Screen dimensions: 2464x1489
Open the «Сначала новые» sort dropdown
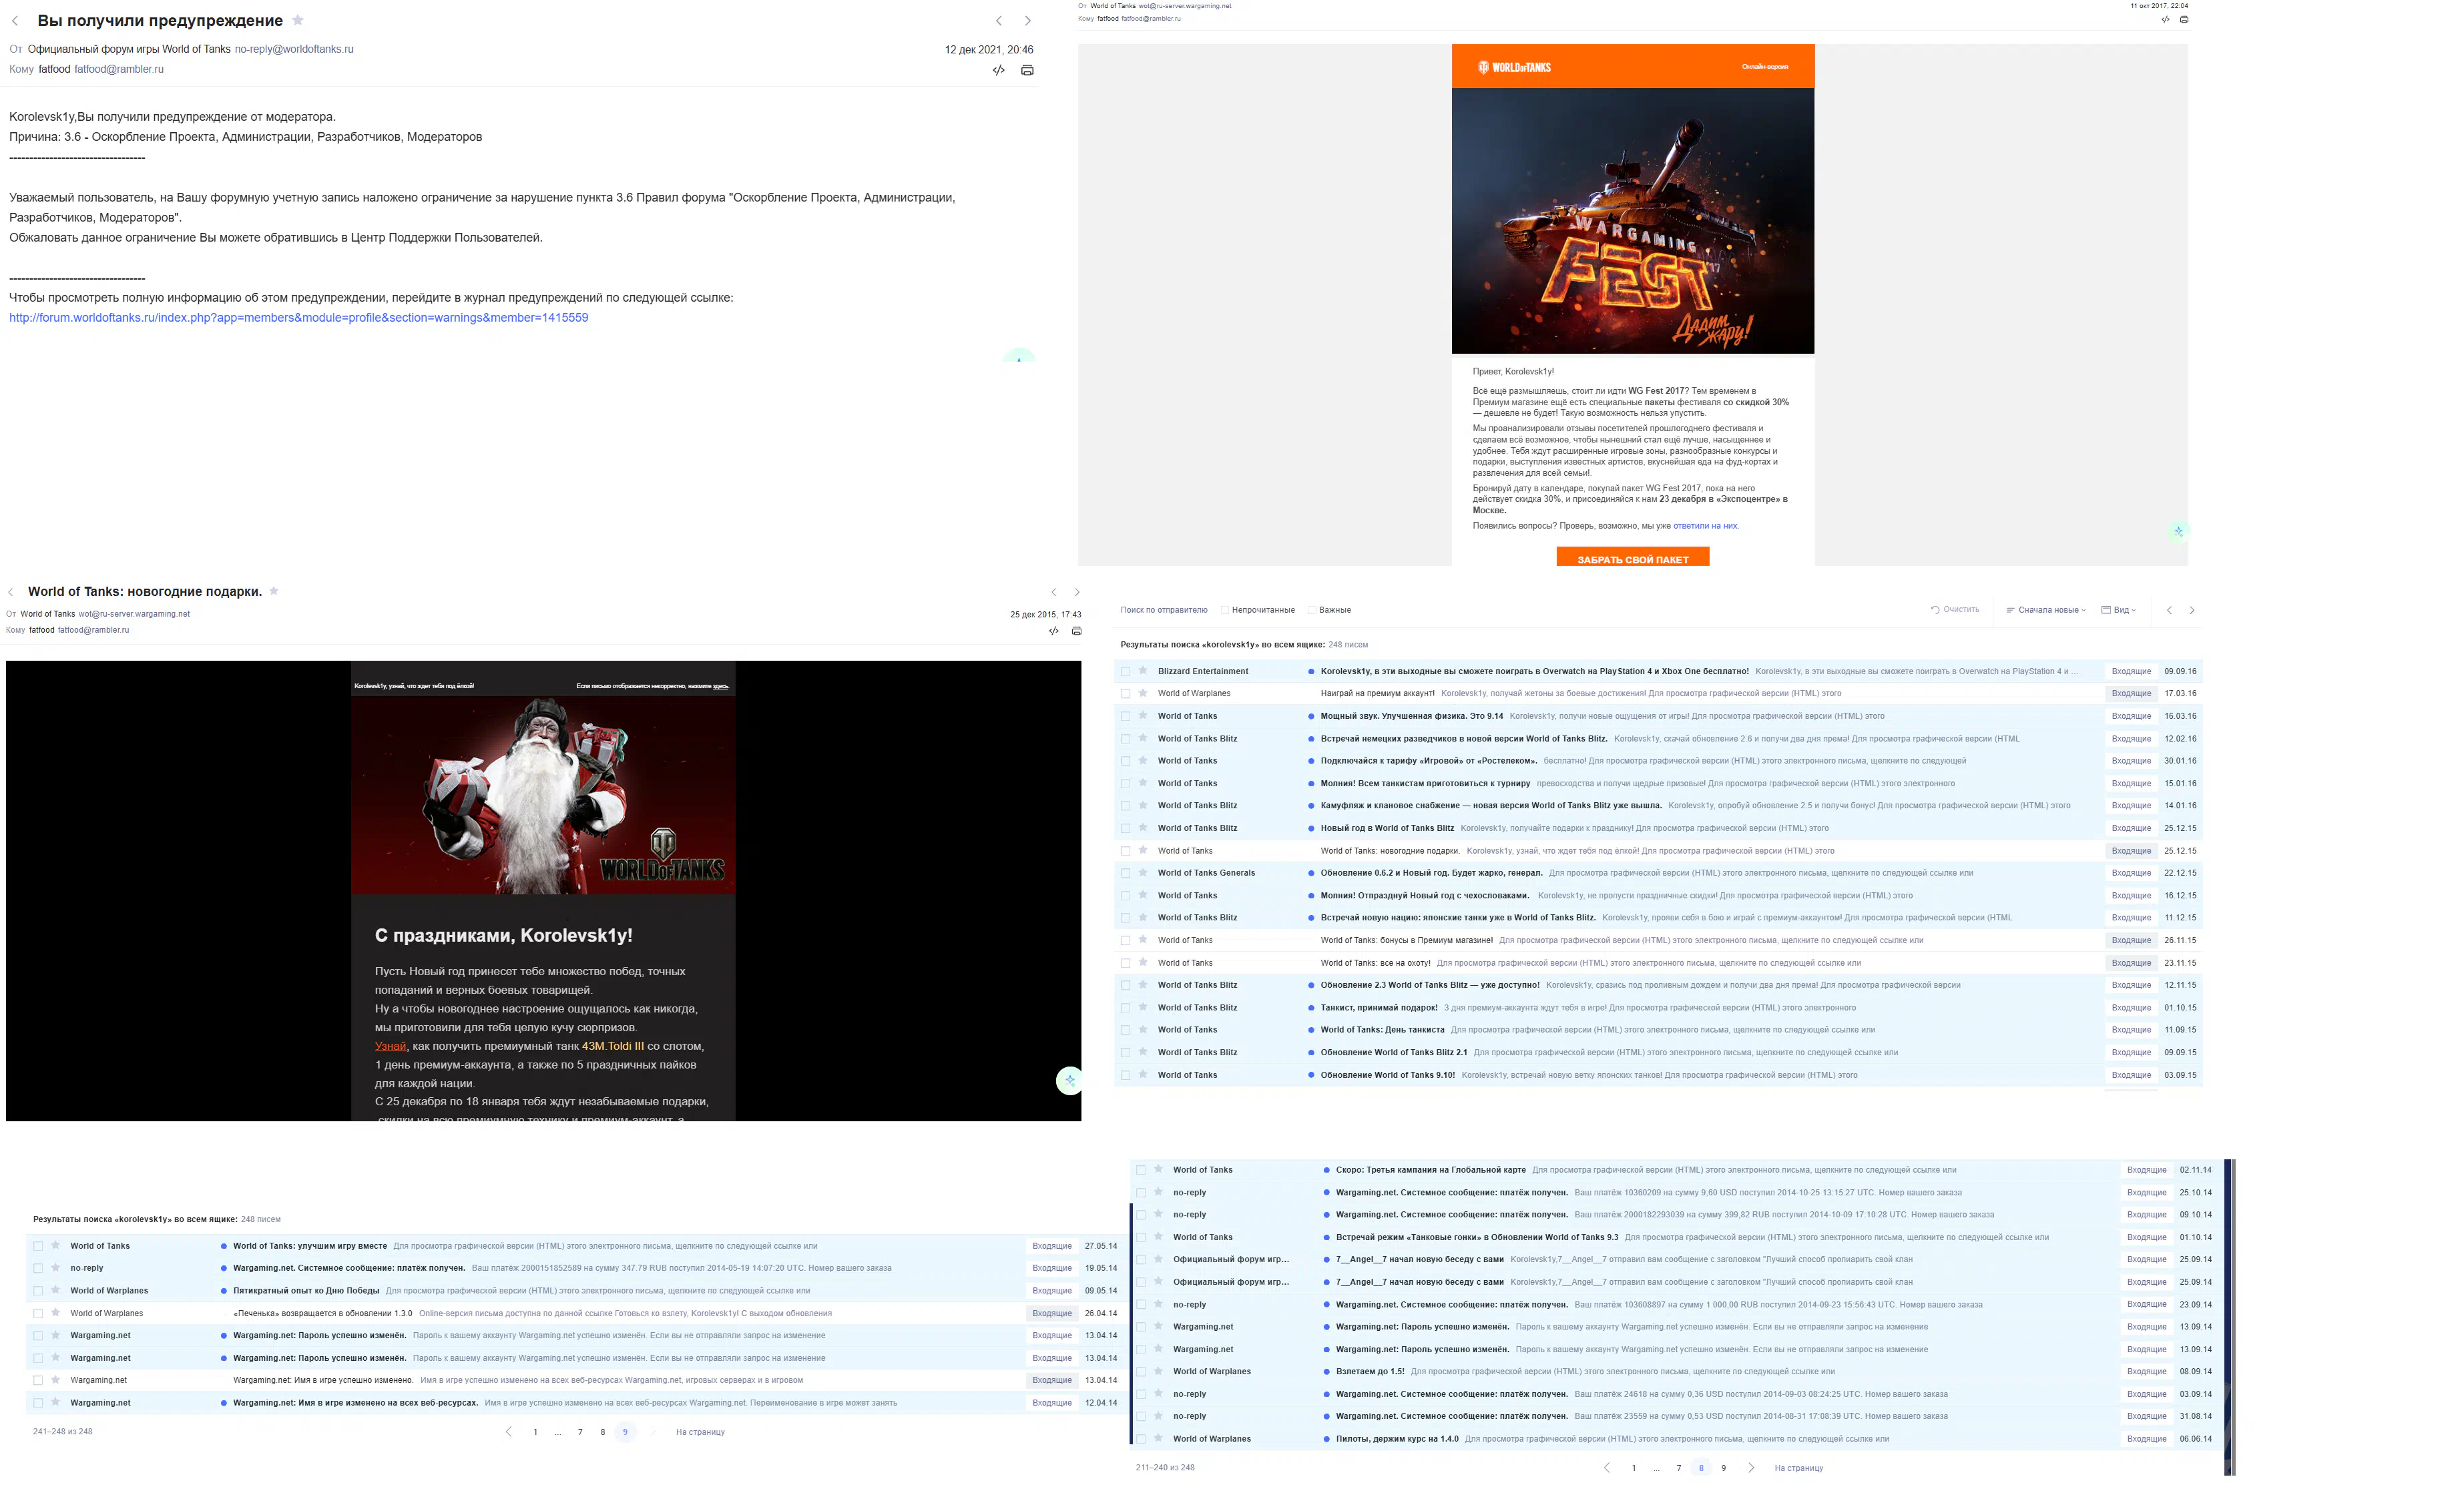coord(2046,610)
